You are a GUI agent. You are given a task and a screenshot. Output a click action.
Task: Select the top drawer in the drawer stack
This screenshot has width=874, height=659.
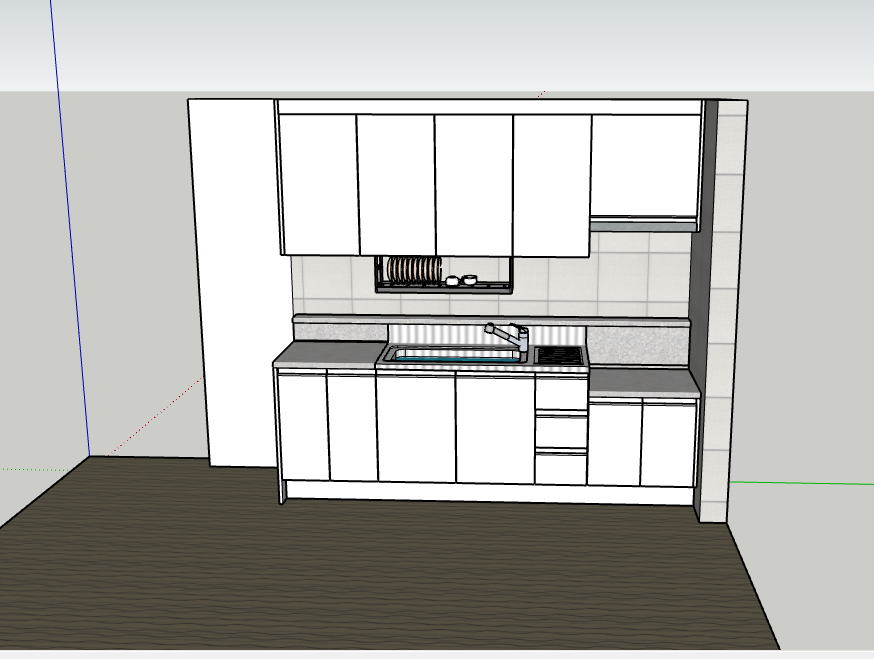pyautogui.click(x=561, y=393)
